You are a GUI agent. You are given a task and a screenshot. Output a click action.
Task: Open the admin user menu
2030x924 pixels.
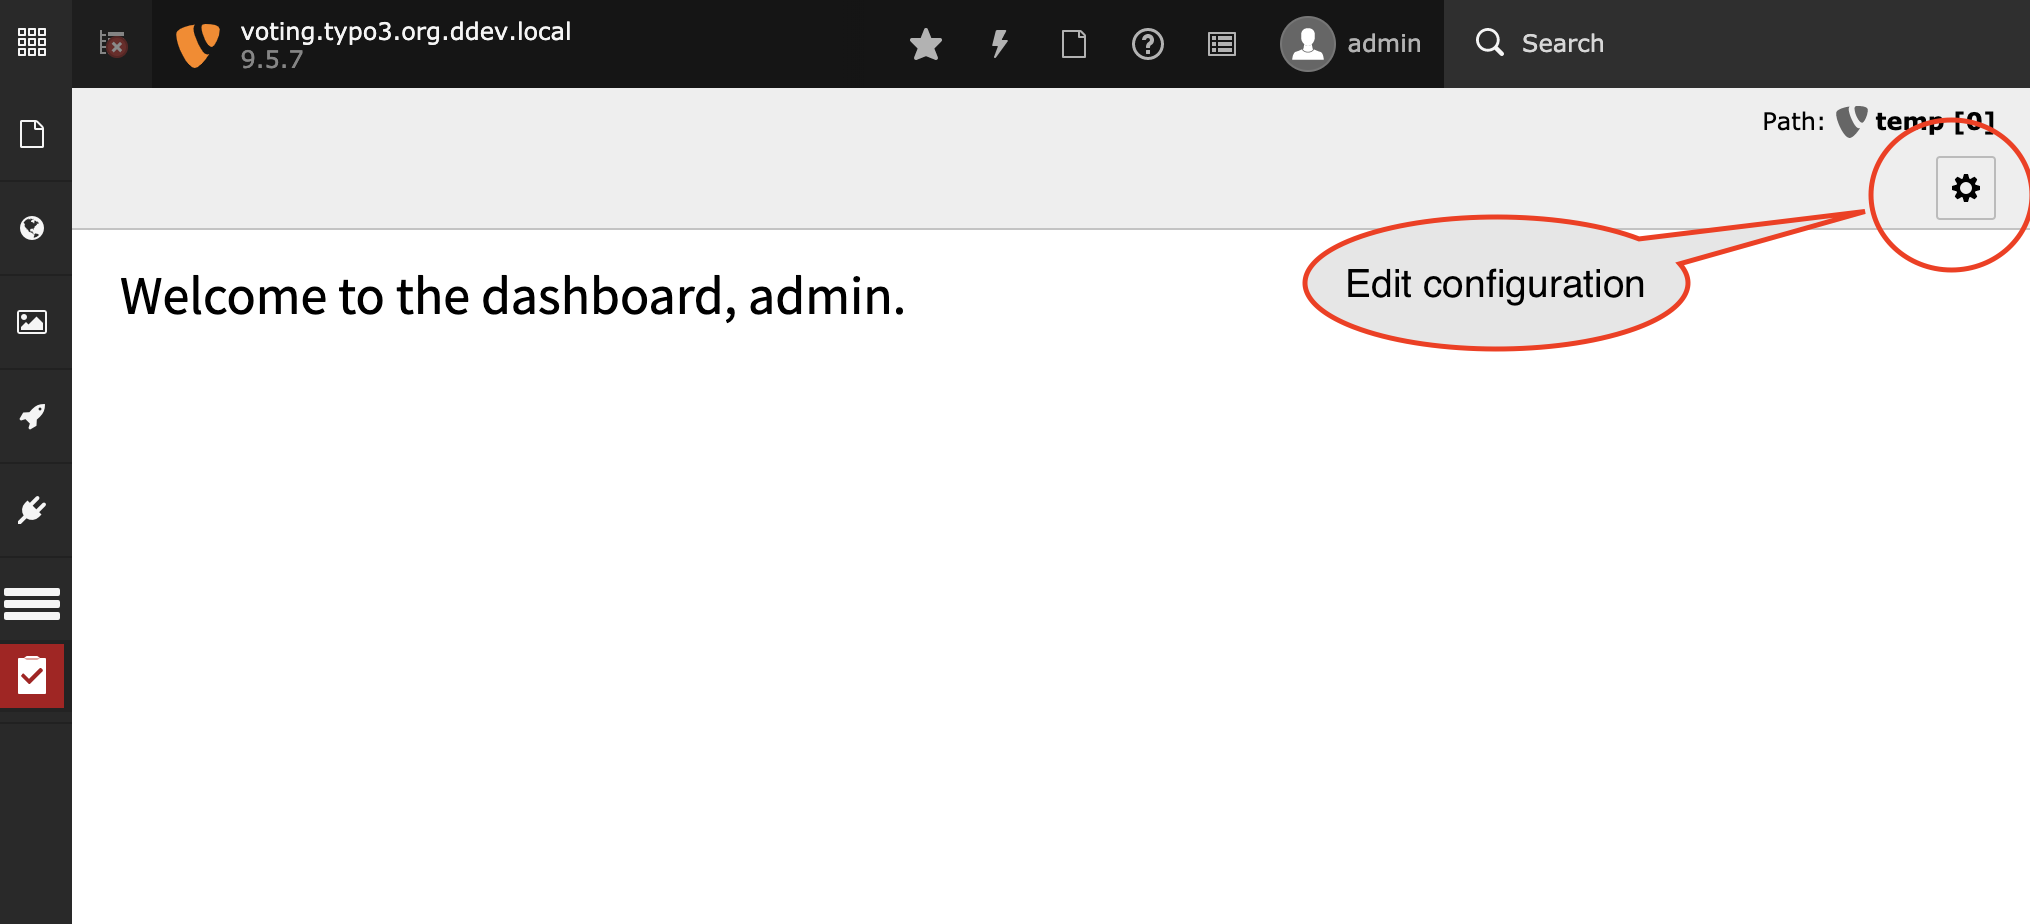(1351, 44)
